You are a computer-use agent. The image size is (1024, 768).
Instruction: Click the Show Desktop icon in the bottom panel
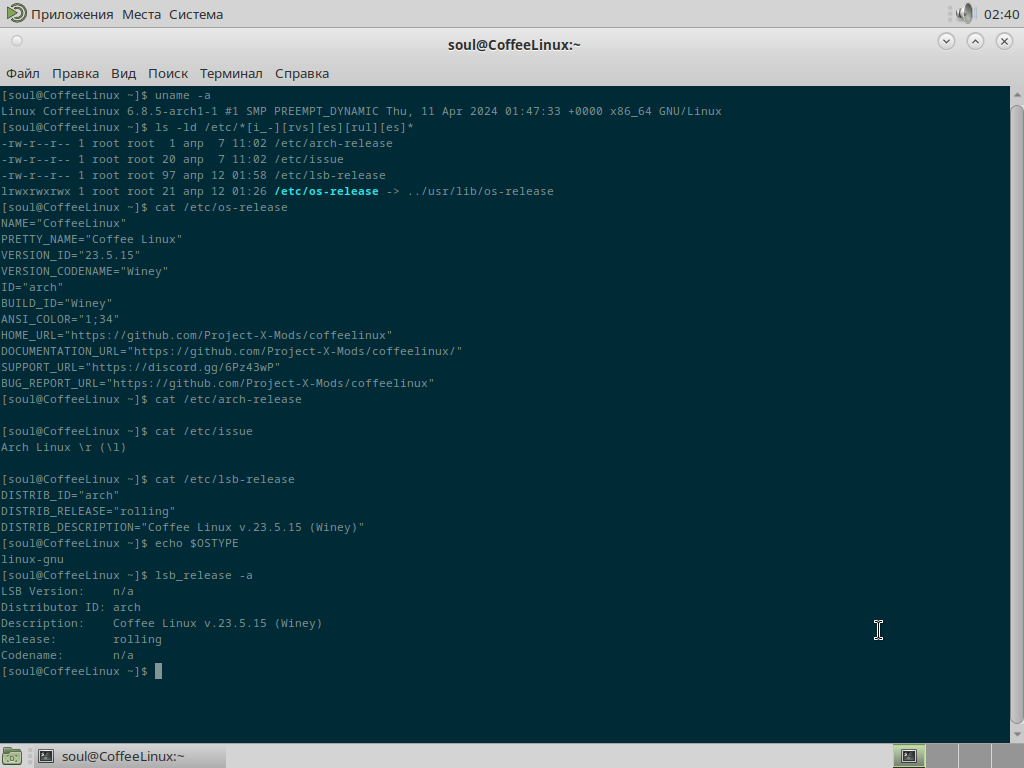(12, 756)
